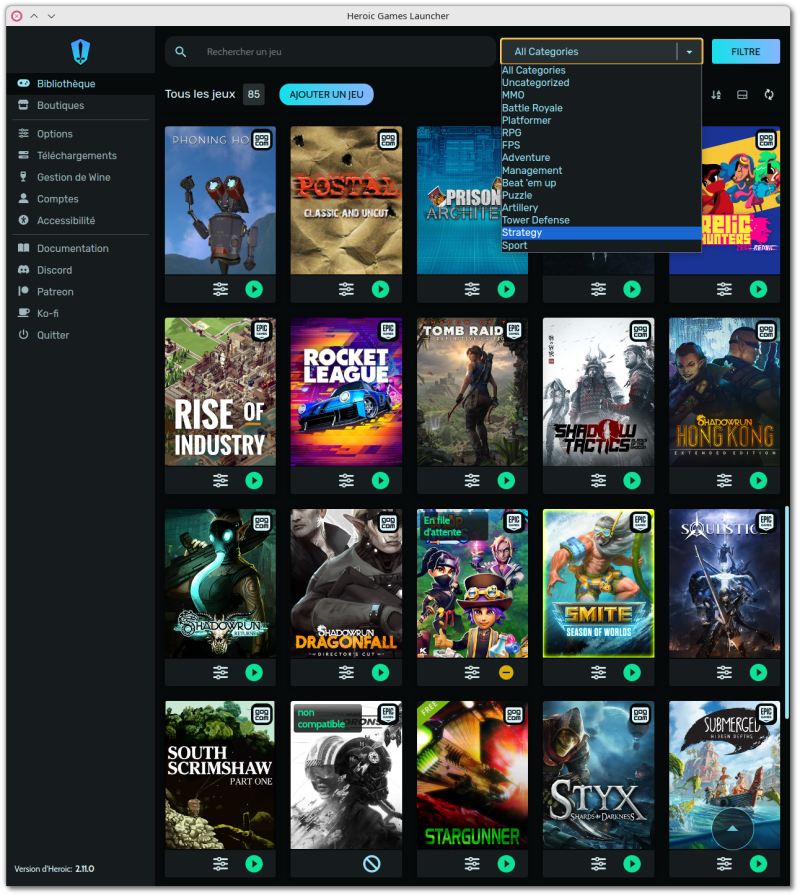Jump back to top using arrow button

coord(733,829)
